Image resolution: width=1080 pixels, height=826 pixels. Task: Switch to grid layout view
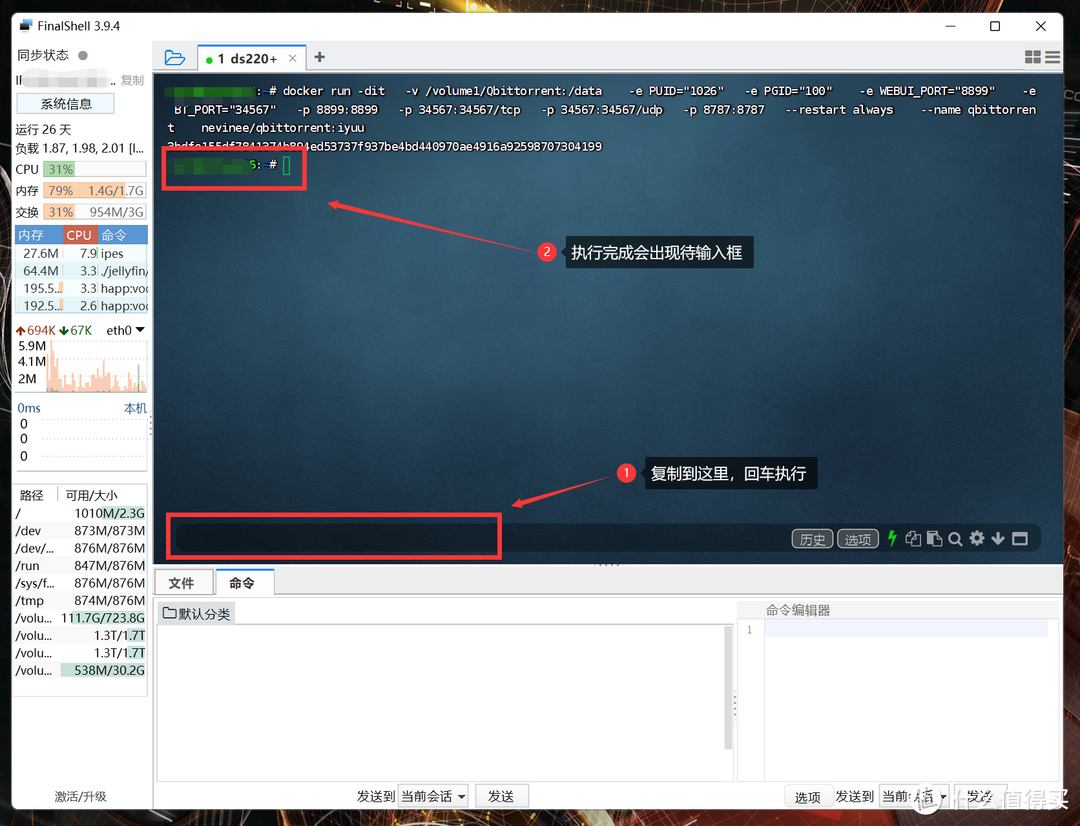1032,57
